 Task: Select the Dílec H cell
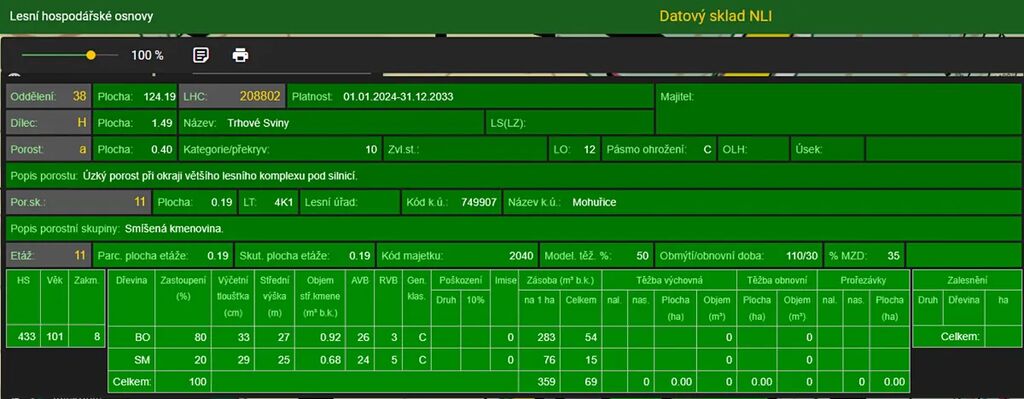(x=48, y=122)
